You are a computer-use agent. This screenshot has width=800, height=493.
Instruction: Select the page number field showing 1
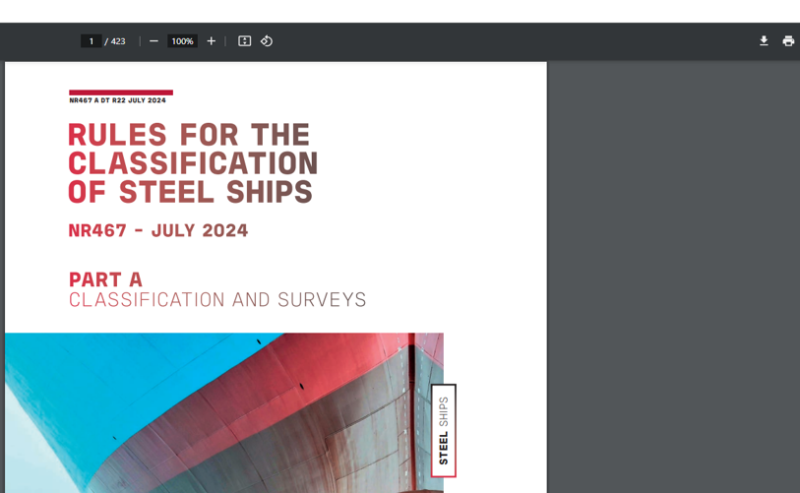(x=91, y=41)
